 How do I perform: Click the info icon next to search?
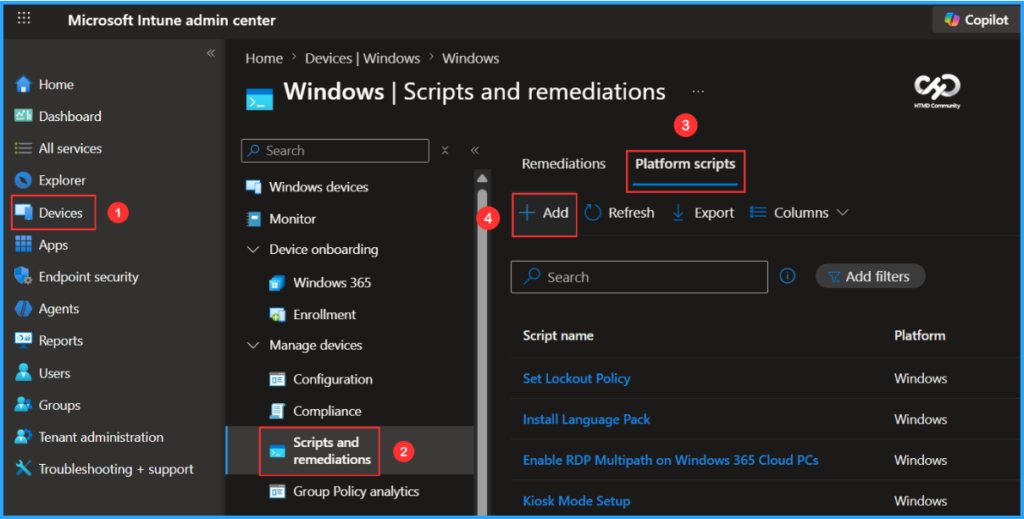[788, 276]
